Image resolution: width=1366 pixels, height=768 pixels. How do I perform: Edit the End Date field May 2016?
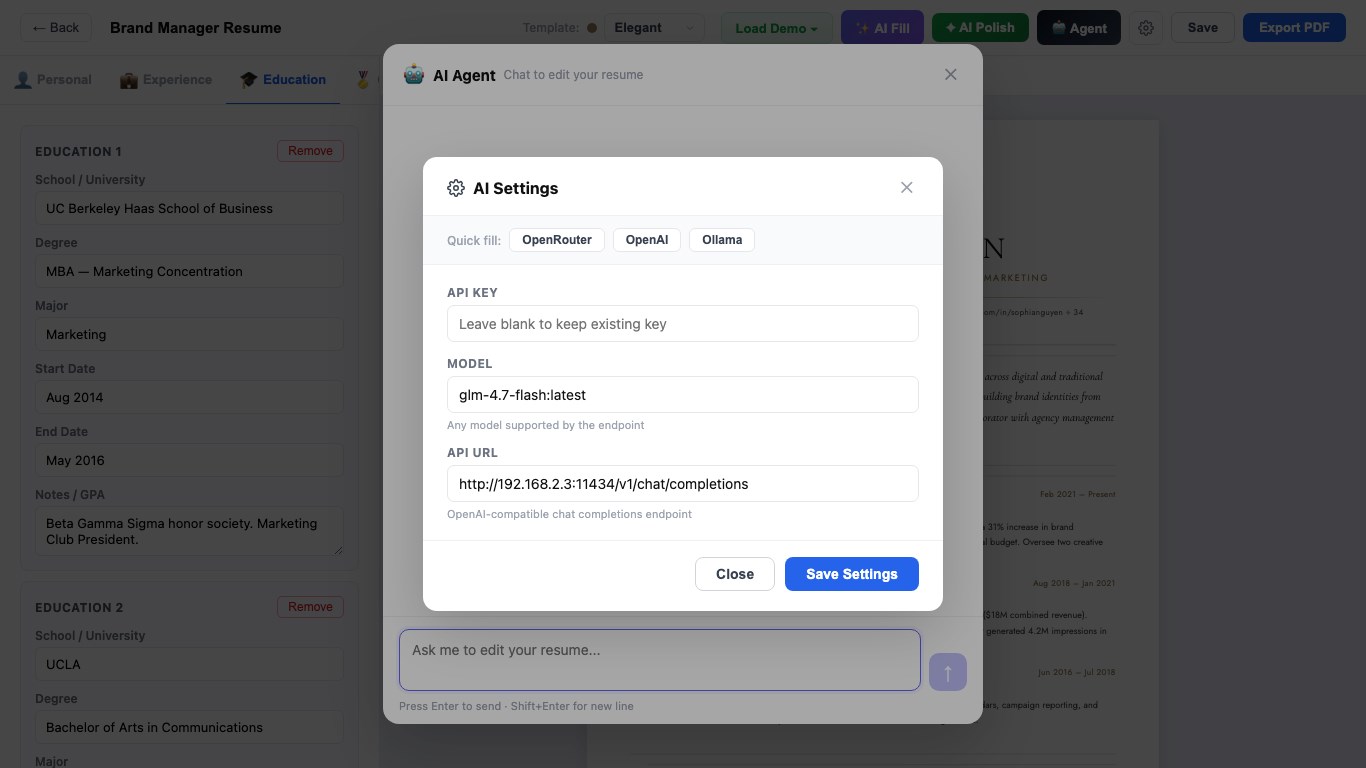[x=189, y=461]
